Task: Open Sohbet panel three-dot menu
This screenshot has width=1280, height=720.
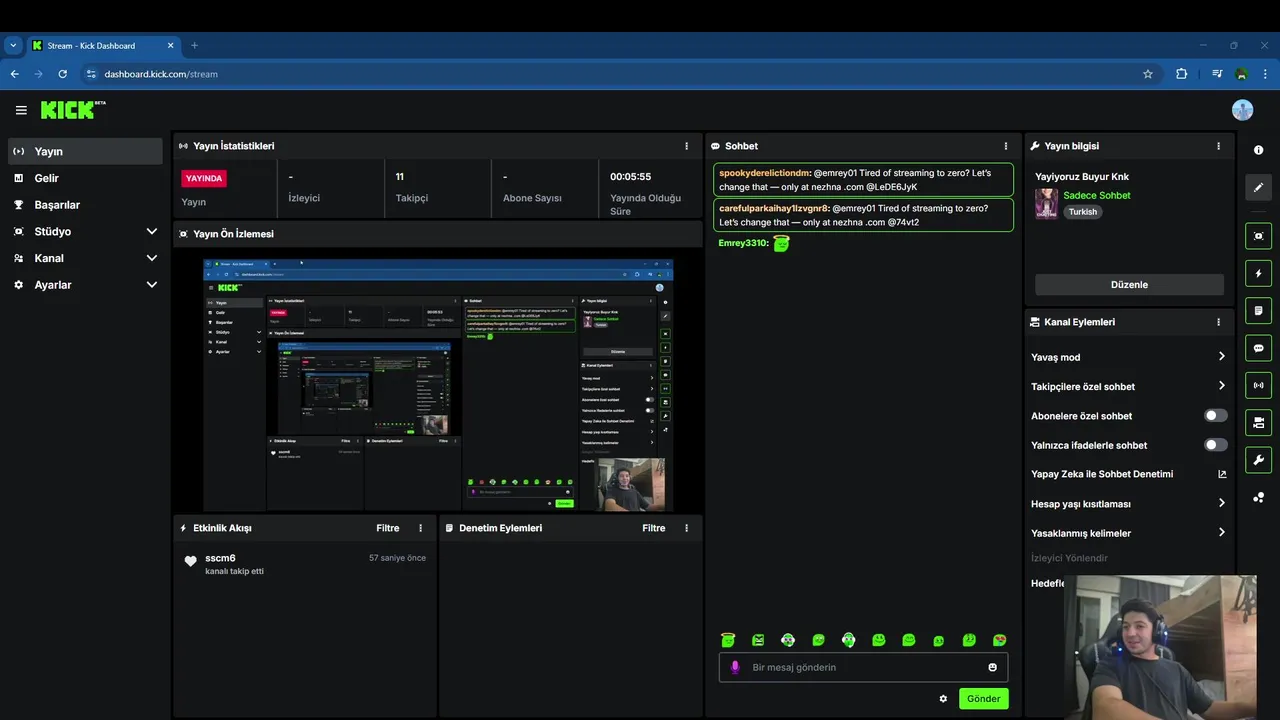Action: point(1006,146)
